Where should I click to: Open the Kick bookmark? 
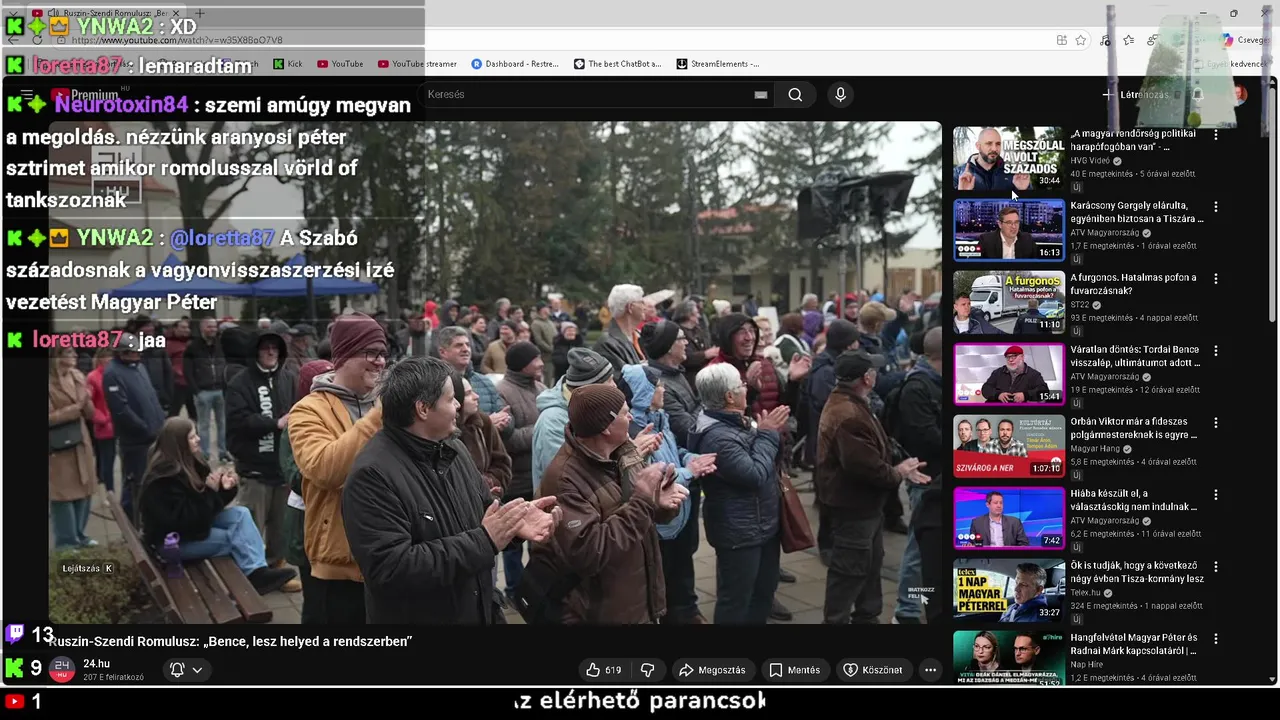point(288,64)
